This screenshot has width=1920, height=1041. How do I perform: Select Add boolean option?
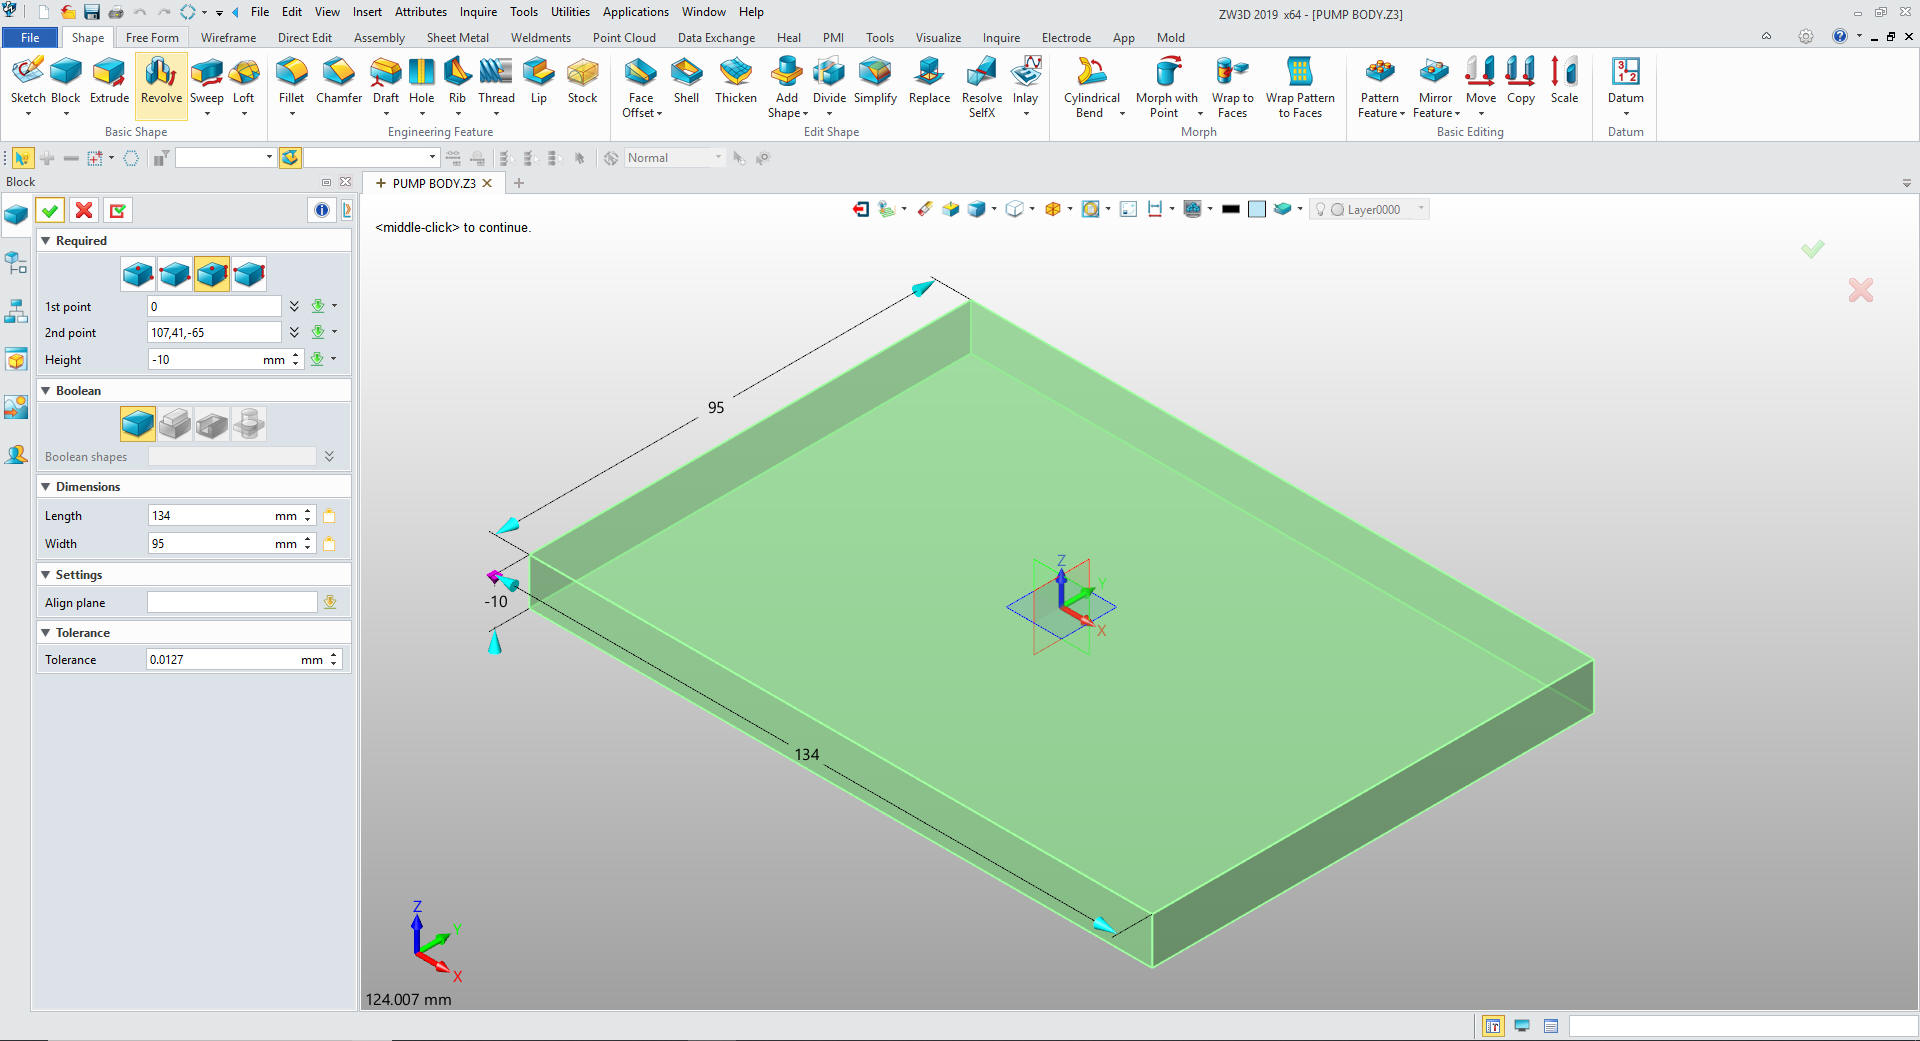point(175,424)
